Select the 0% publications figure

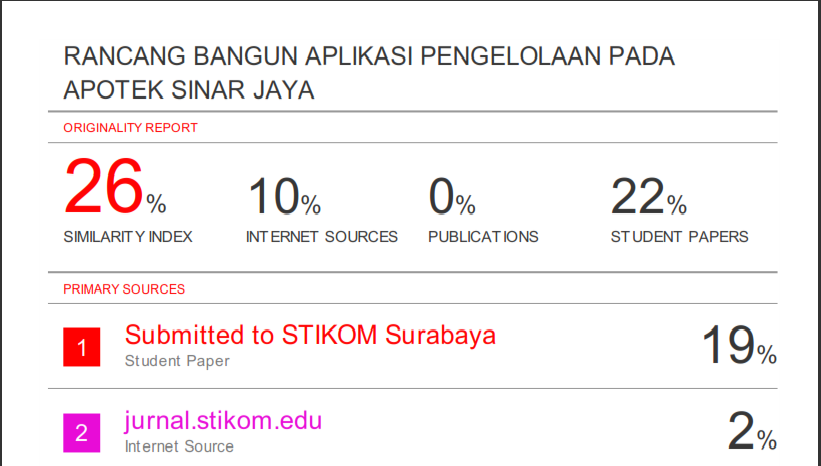452,196
